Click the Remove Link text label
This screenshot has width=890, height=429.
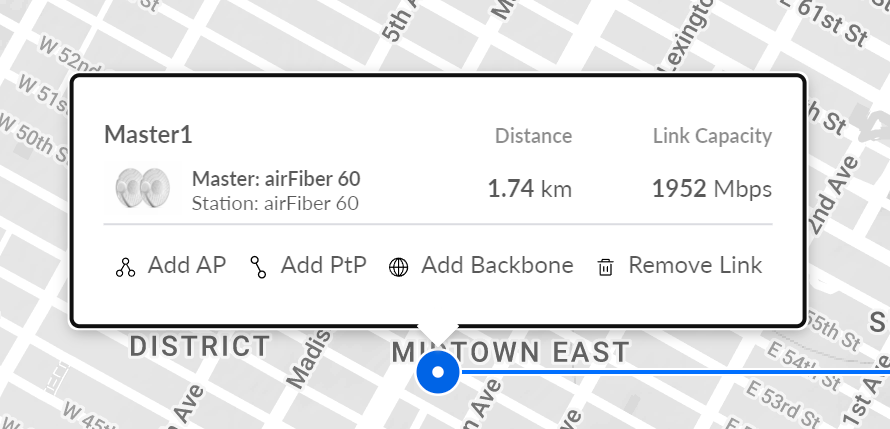(x=695, y=265)
